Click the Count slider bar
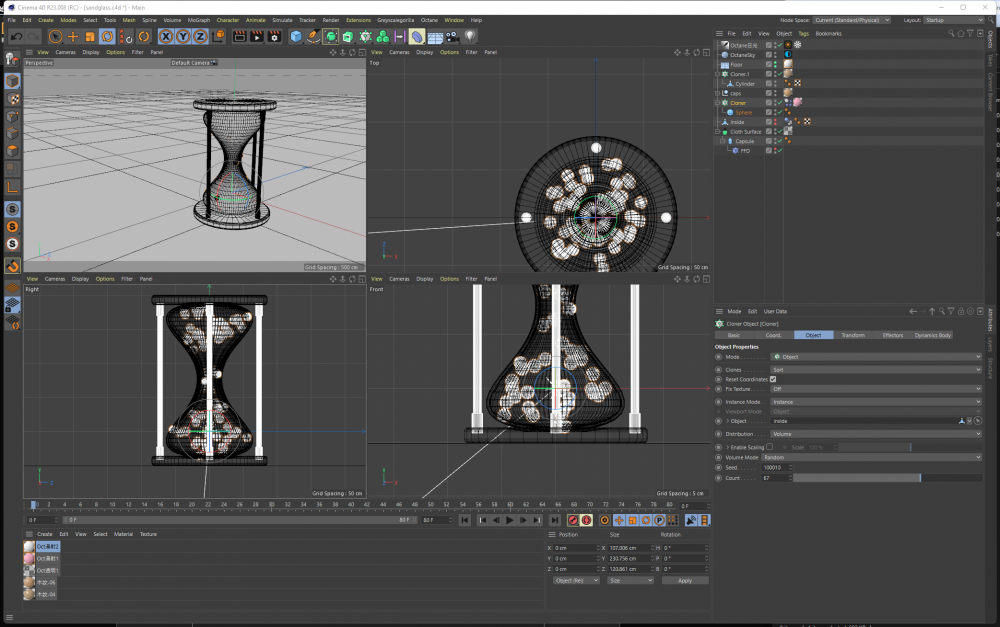The width and height of the screenshot is (1000, 627). pos(857,478)
